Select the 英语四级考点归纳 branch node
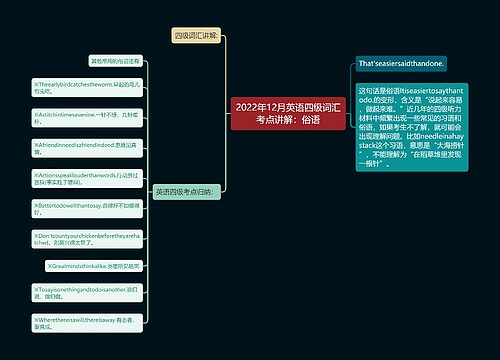 point(187,192)
